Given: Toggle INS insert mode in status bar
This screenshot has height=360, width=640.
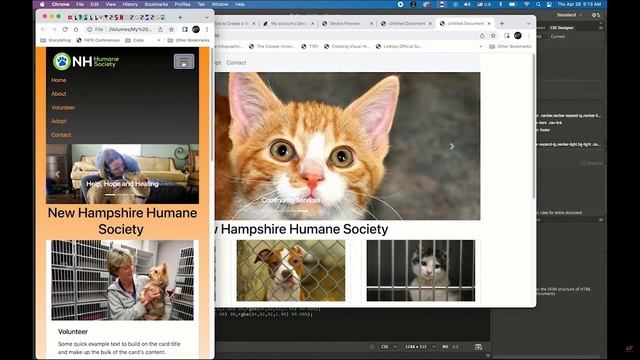Looking at the screenshot, I should (x=445, y=347).
